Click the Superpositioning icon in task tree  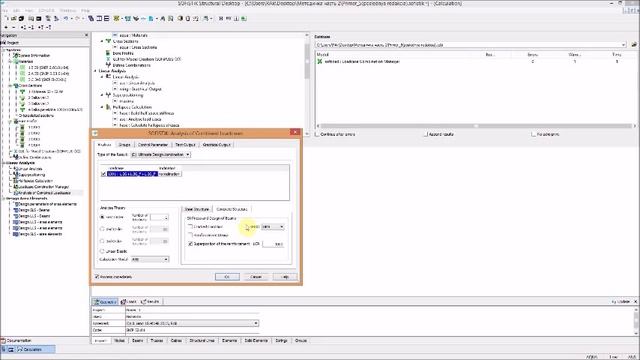coord(108,95)
